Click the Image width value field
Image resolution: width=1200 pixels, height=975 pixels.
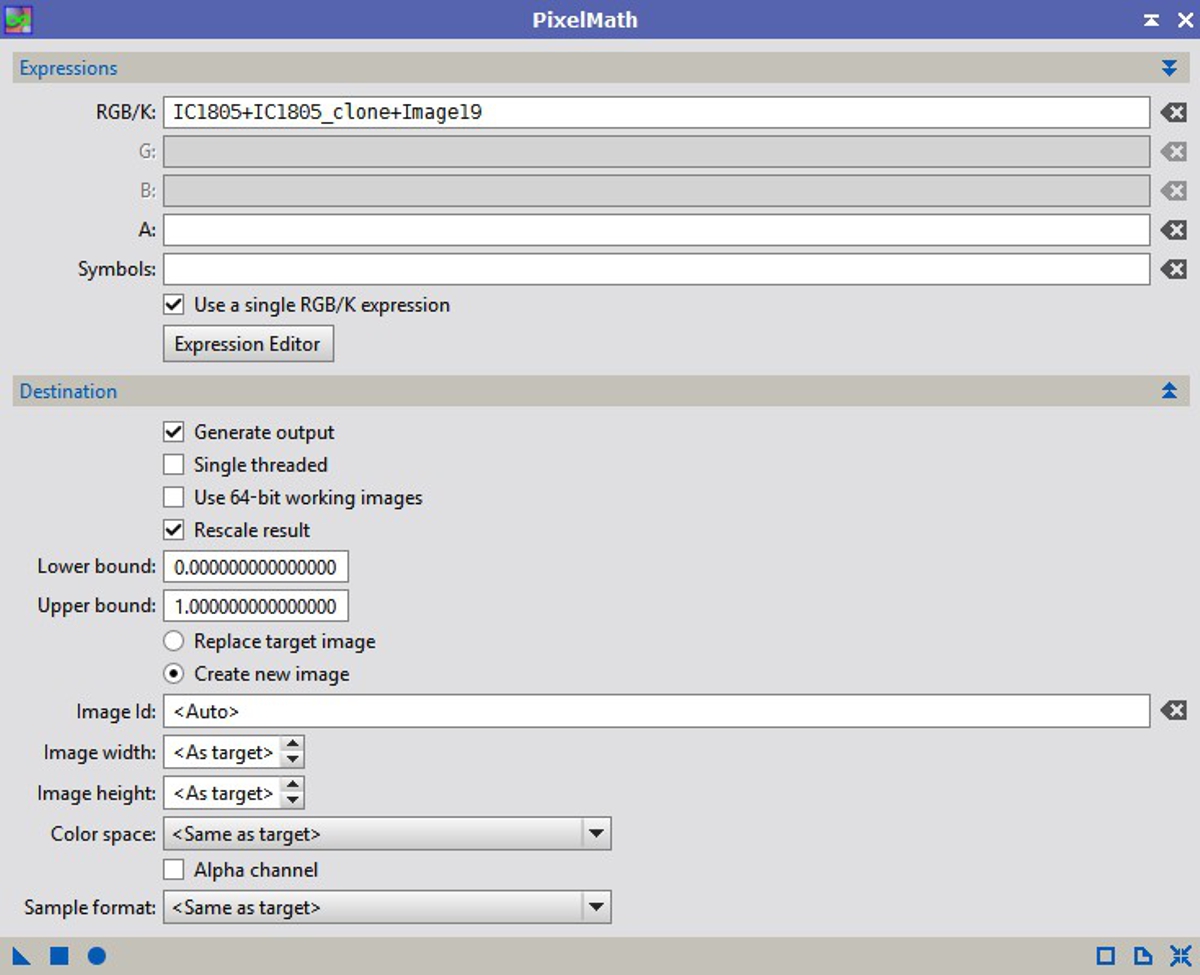[x=222, y=752]
